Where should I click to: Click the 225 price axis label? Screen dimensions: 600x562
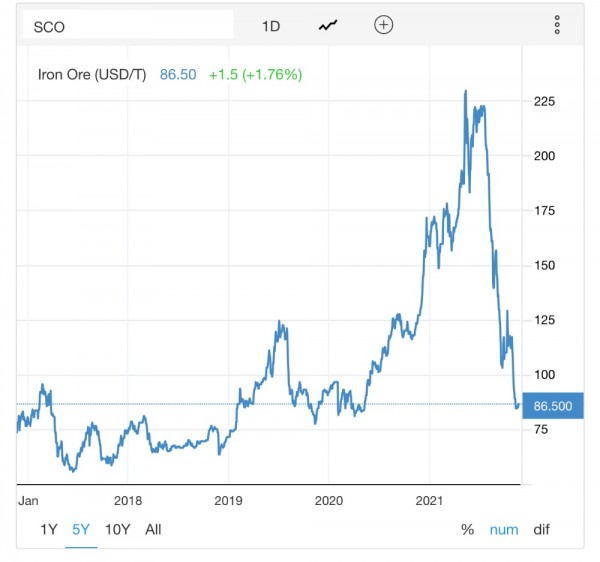point(544,101)
